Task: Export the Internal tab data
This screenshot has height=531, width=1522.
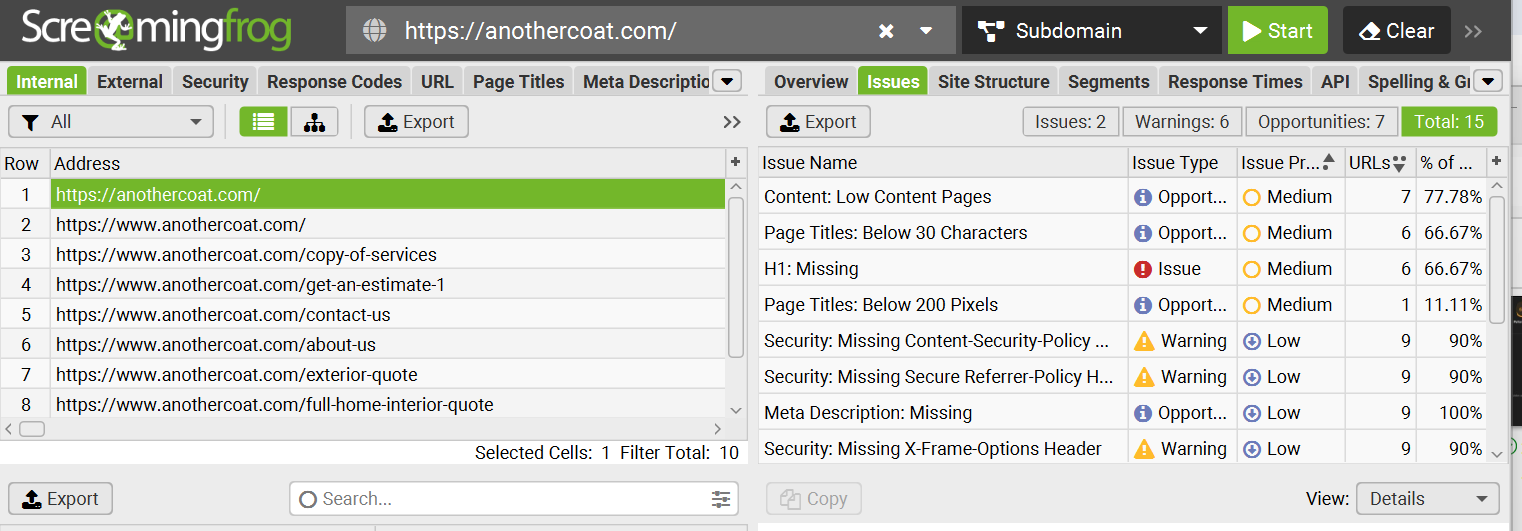Action: coord(416,122)
